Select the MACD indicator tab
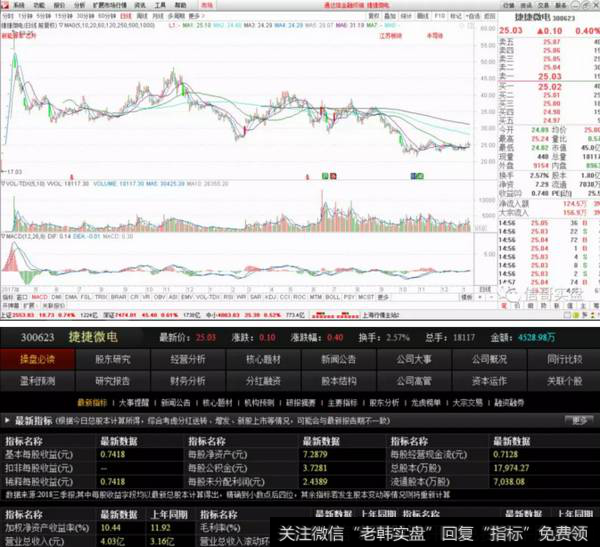 pos(39,297)
